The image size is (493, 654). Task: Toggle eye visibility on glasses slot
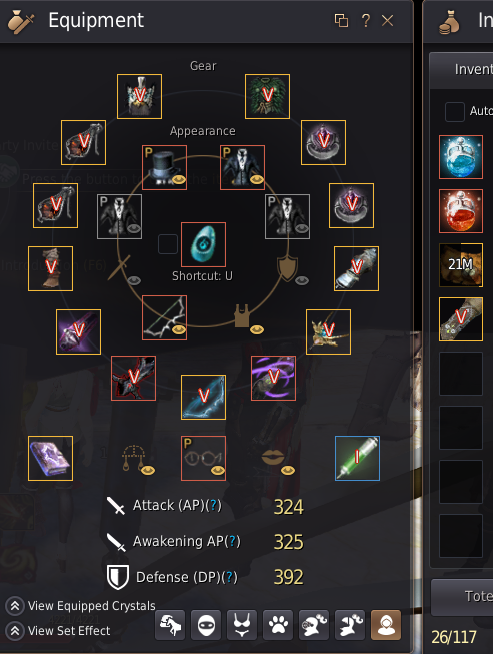click(x=217, y=470)
